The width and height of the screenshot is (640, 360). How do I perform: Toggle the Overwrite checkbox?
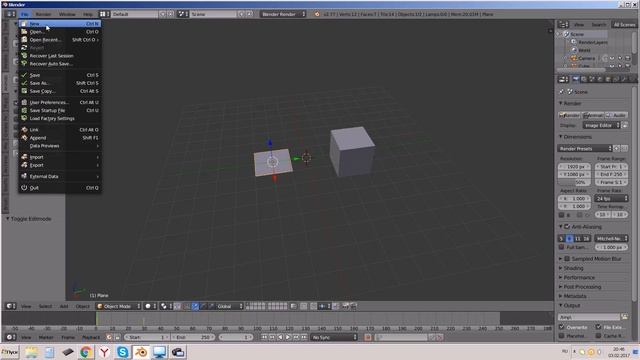tap(562, 327)
